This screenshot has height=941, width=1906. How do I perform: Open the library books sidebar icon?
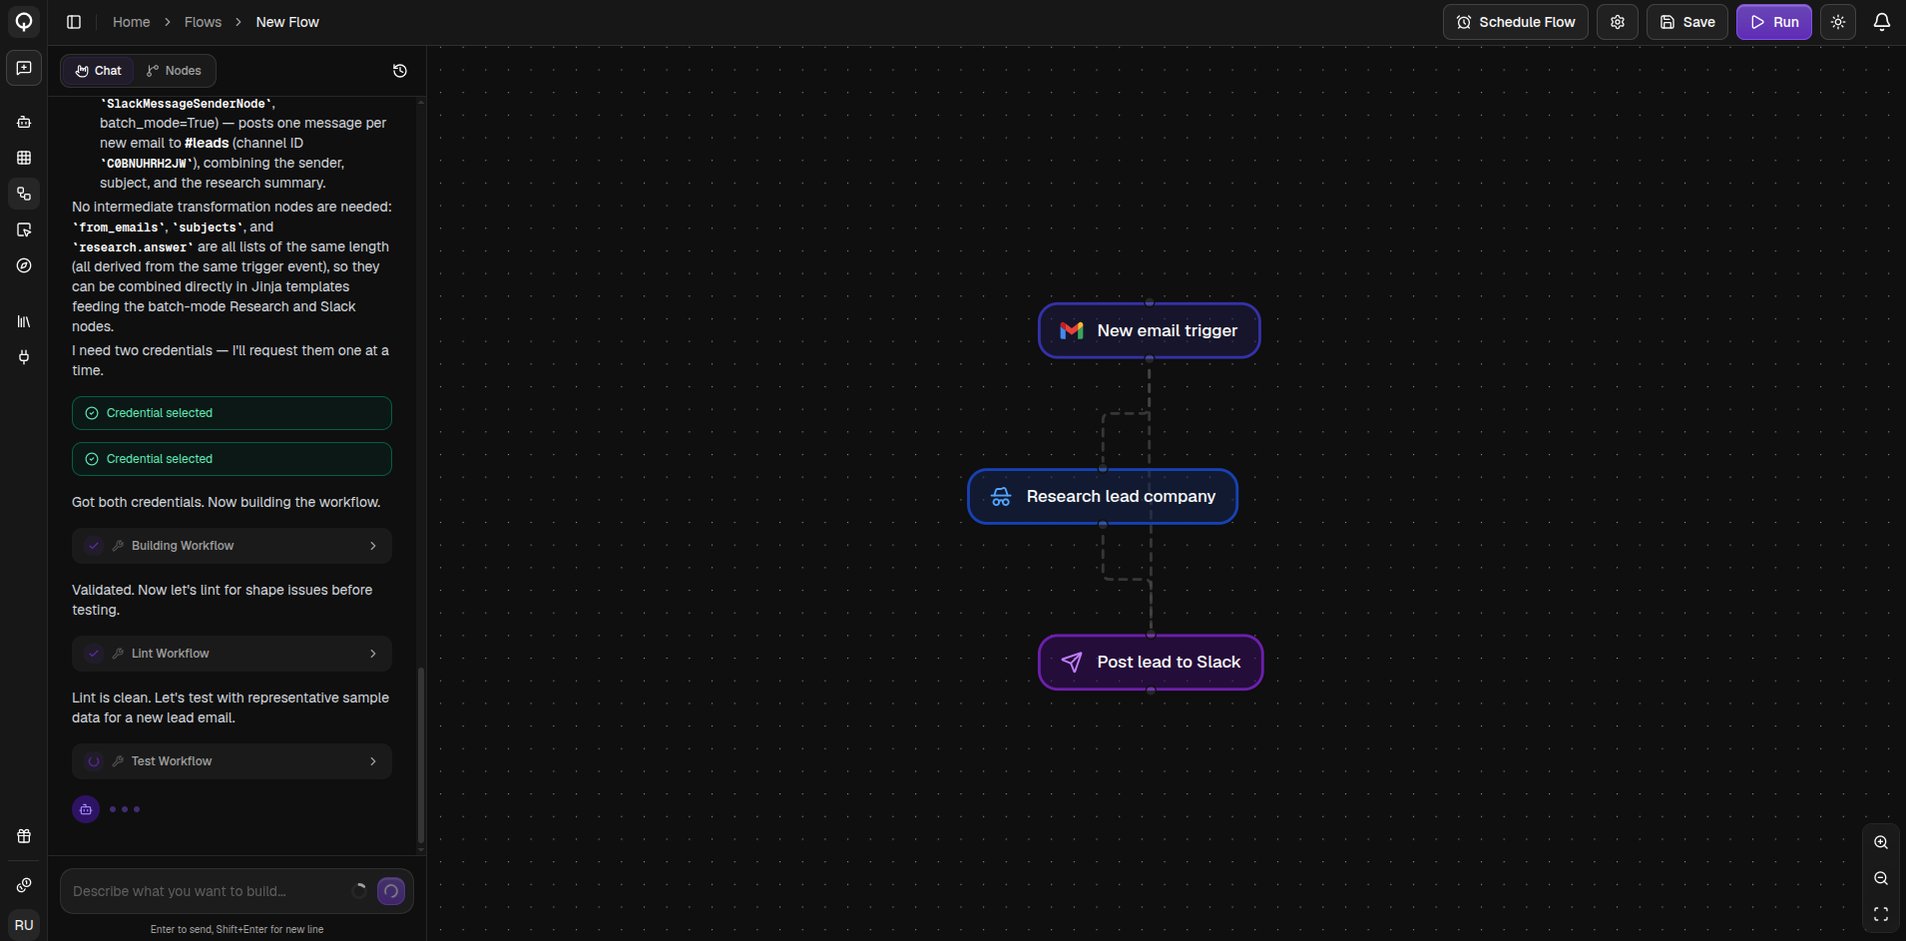[x=24, y=322]
